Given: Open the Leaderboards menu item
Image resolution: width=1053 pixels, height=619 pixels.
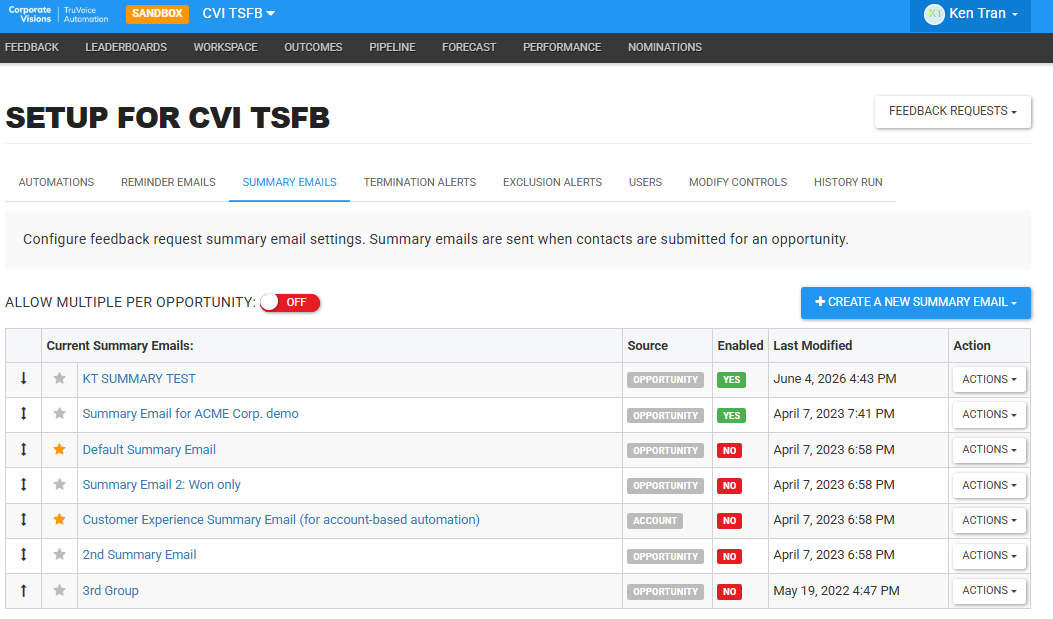Looking at the screenshot, I should point(126,48).
